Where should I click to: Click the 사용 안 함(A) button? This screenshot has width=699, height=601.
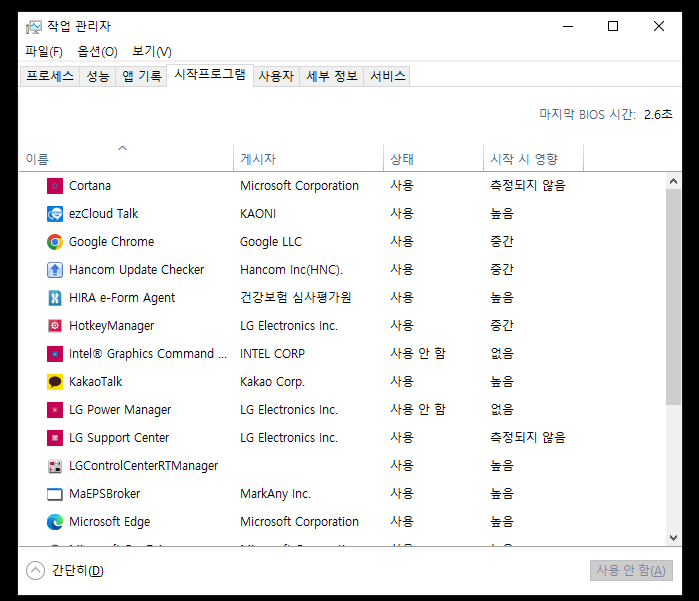[631, 570]
